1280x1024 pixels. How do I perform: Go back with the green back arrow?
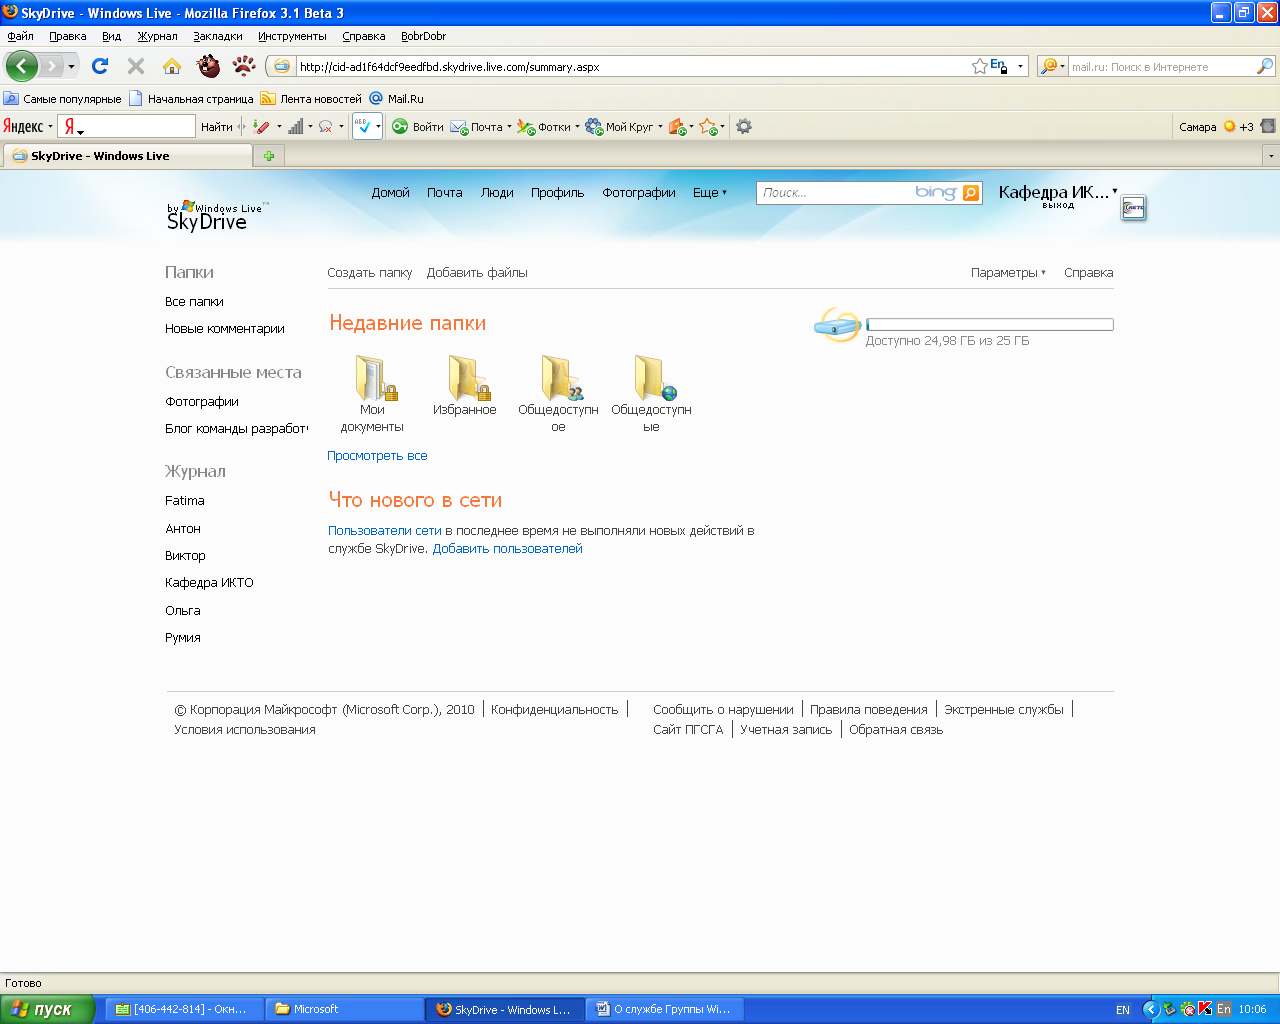(x=21, y=66)
